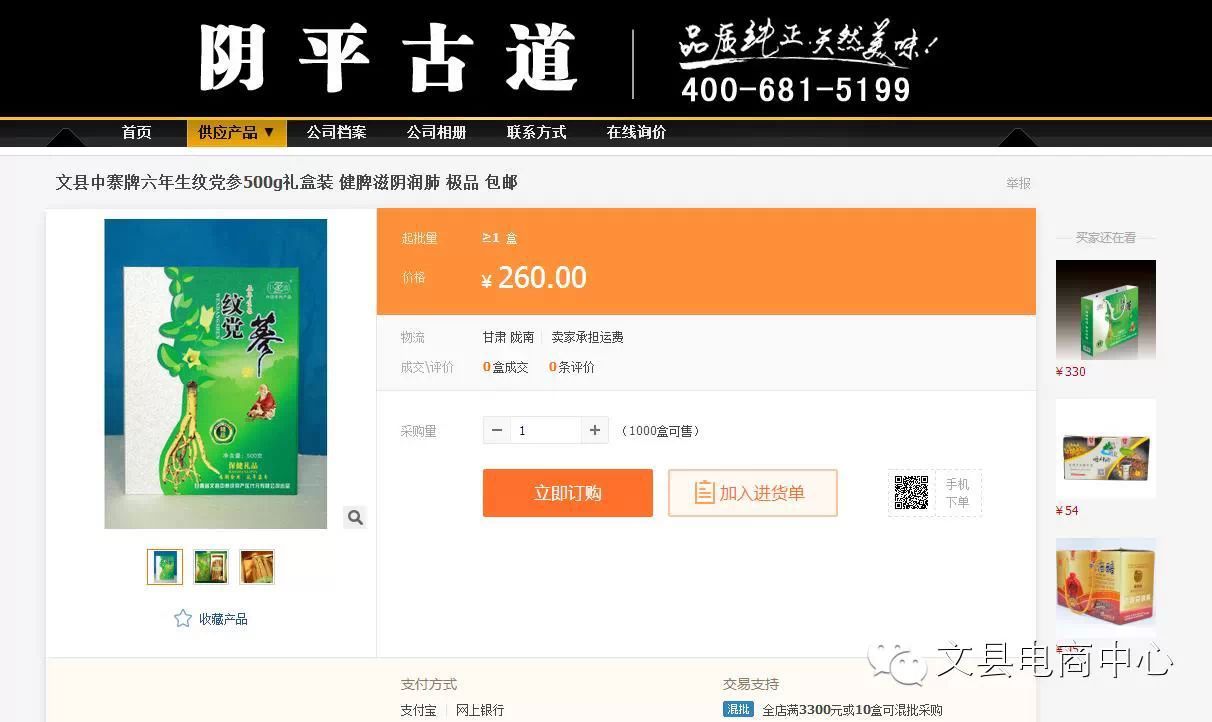The width and height of the screenshot is (1212, 722).
Task: Click the star icon beside 收藏产品
Action: pos(183,619)
